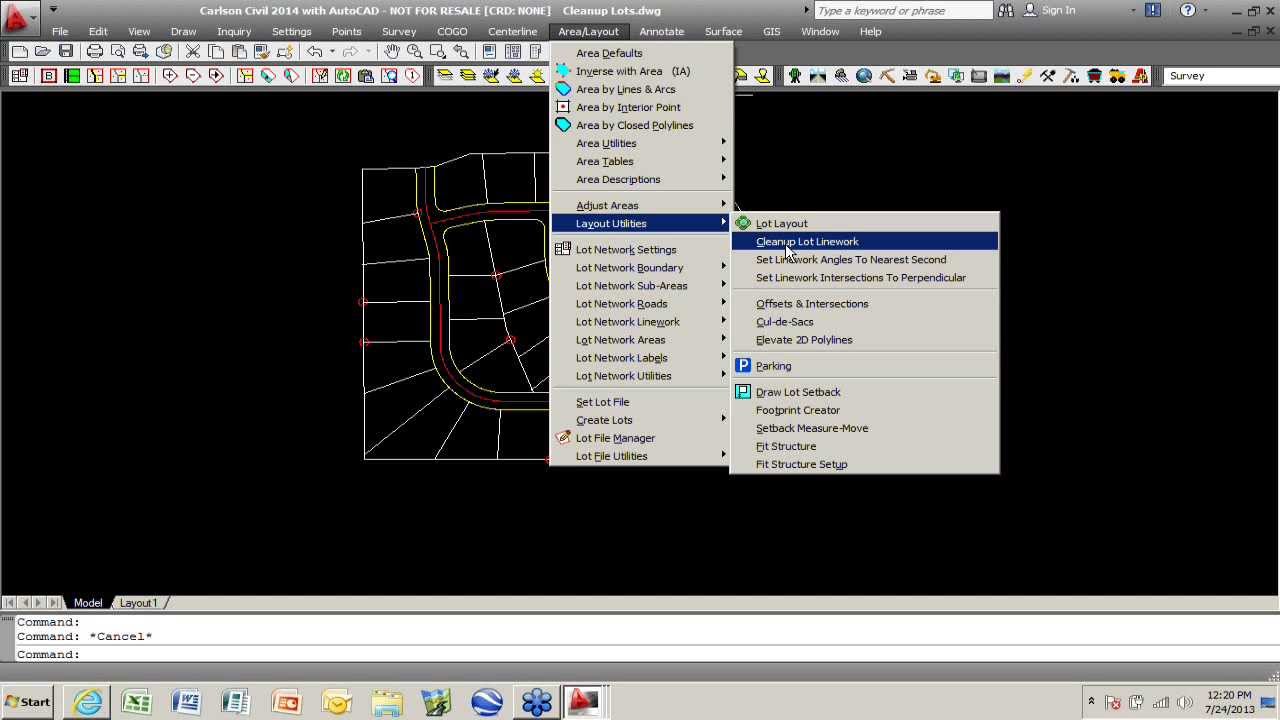Viewport: 1280px width, 720px height.
Task: Click the Zoom Realtime magnifier icon
Action: click(x=414, y=51)
